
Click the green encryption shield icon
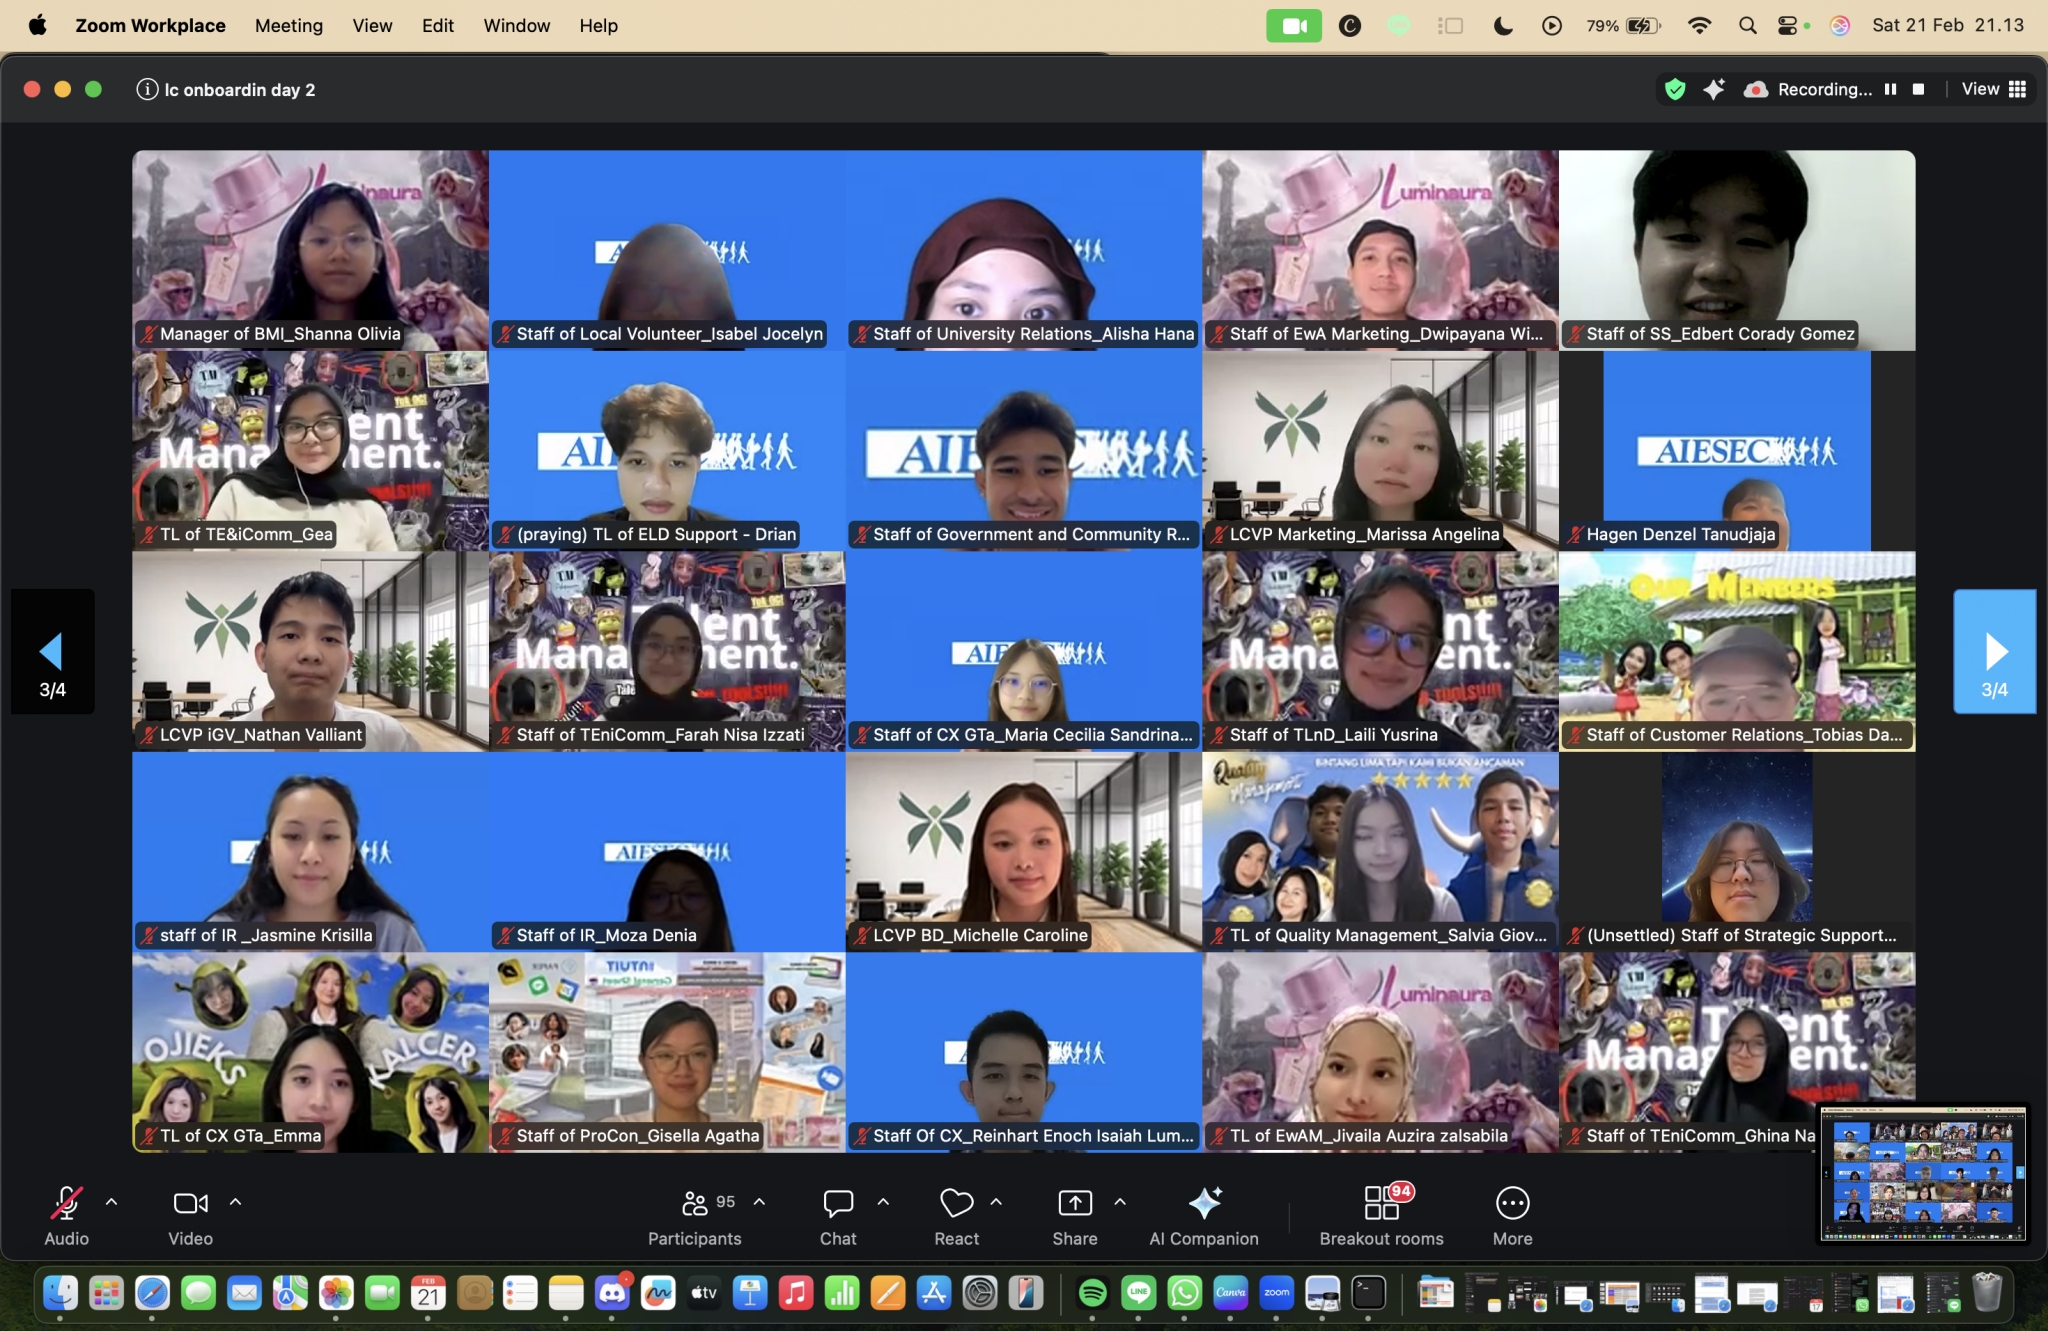click(x=1675, y=90)
